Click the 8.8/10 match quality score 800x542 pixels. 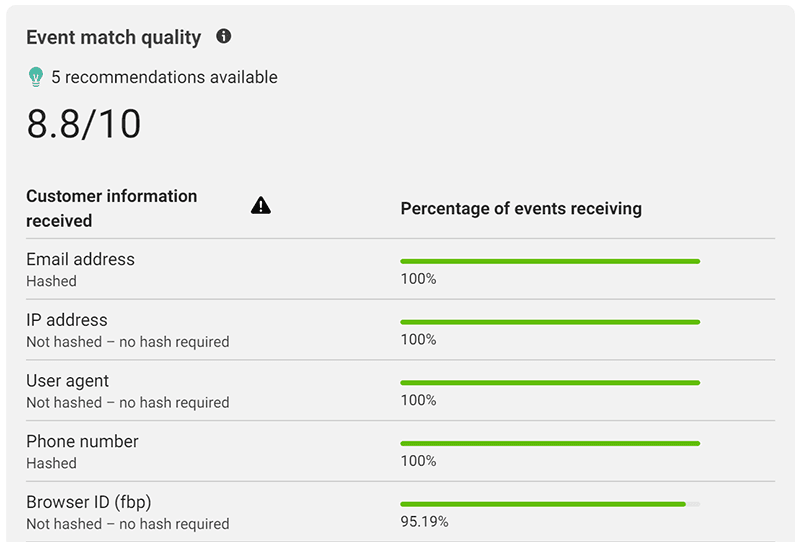84,124
